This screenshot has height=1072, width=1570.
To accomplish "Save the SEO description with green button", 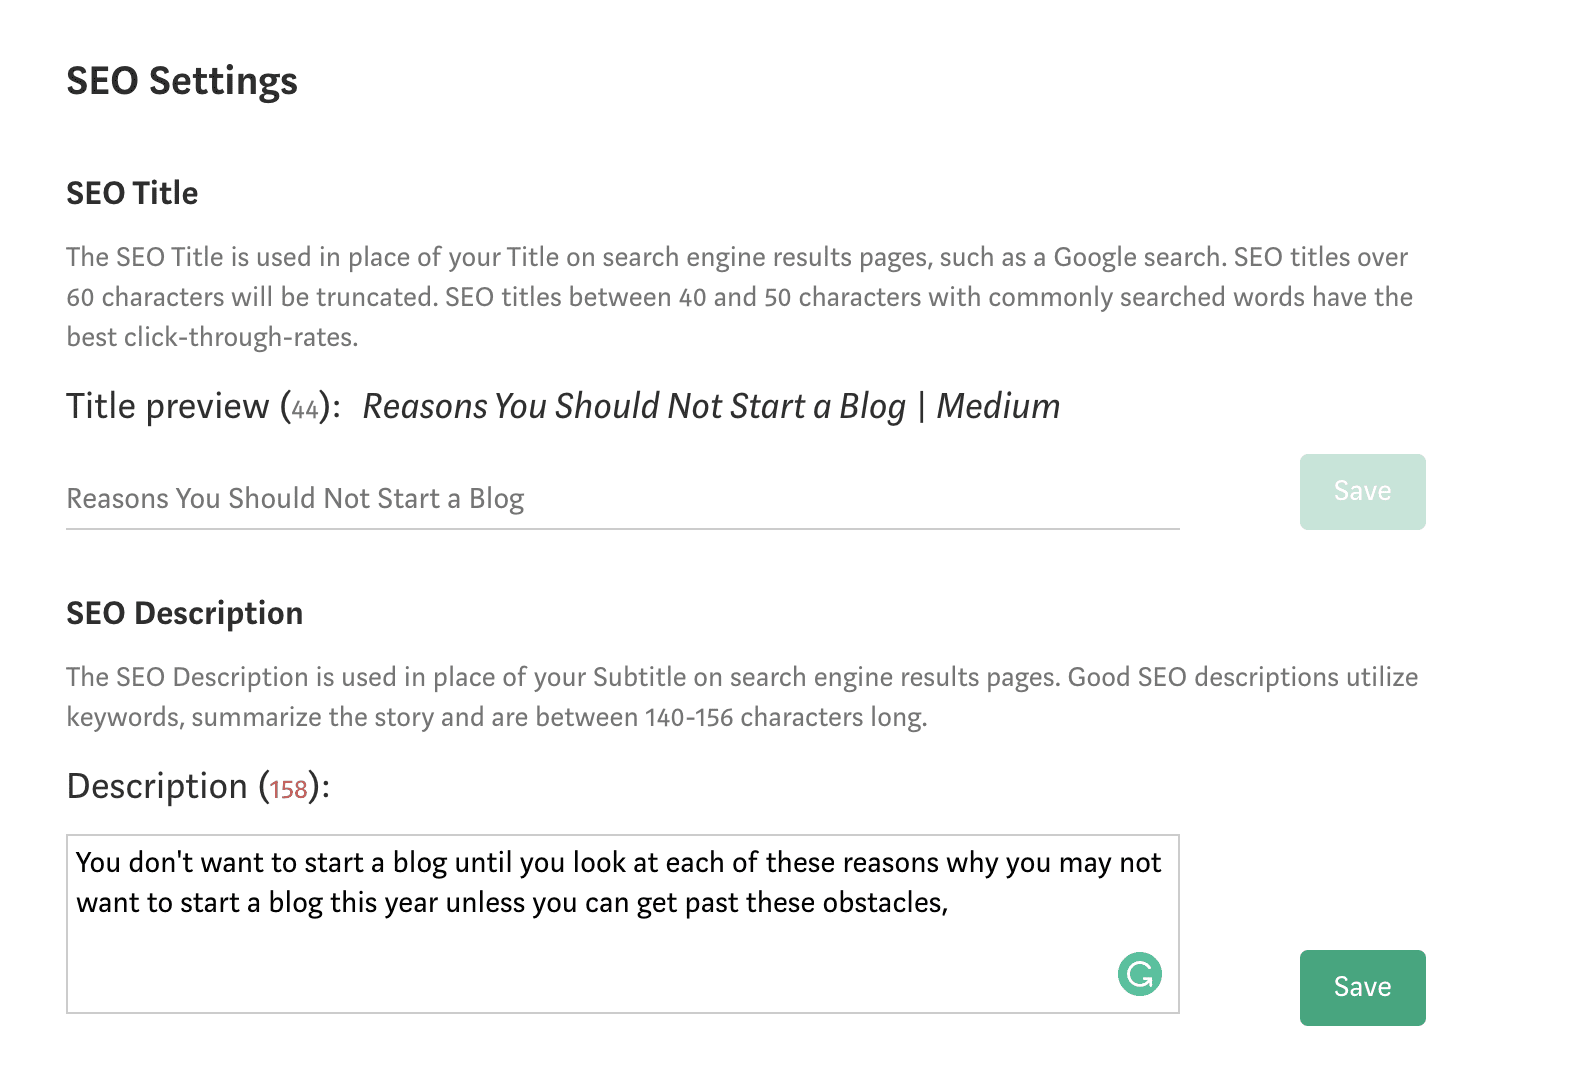I will [x=1362, y=987].
